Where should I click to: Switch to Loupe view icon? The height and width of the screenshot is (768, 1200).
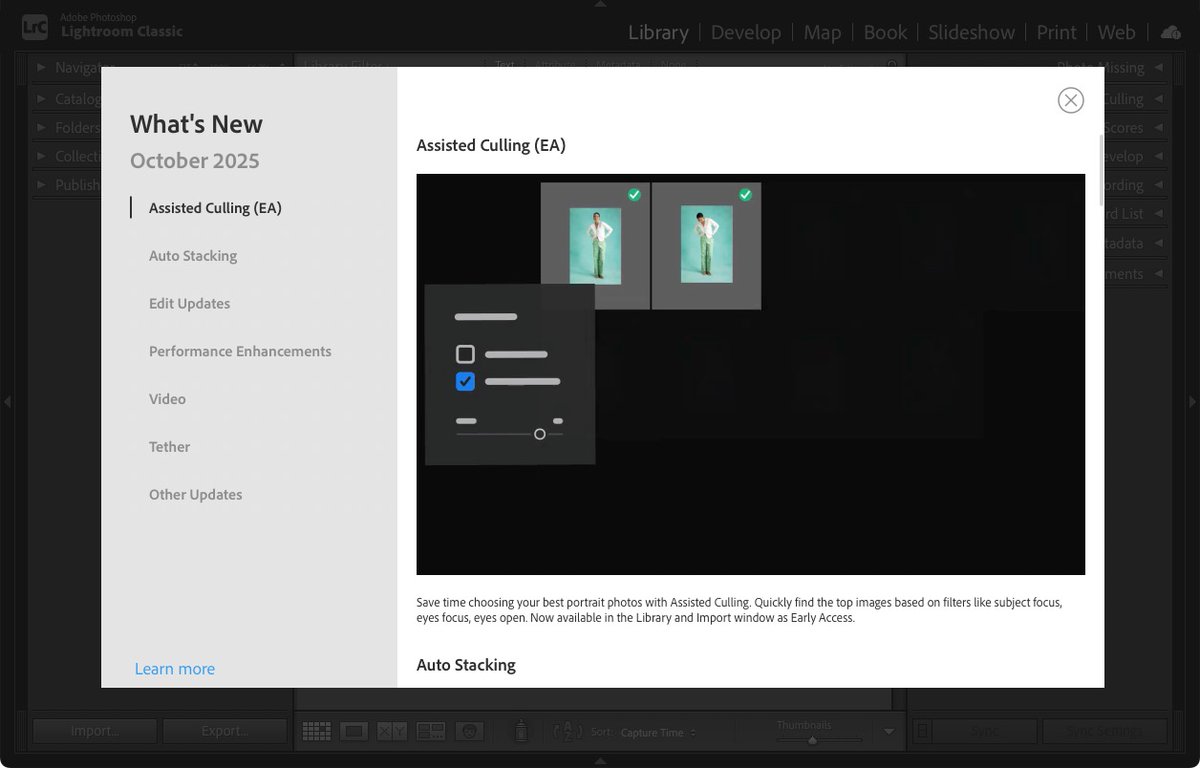click(354, 732)
